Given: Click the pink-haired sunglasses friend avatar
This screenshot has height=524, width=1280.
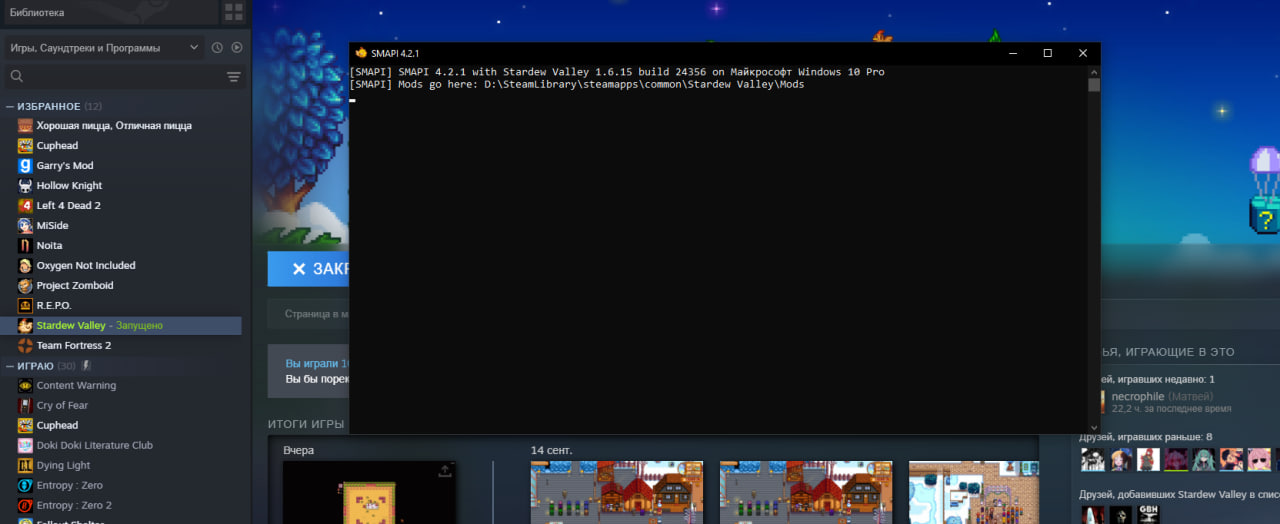Looking at the screenshot, I should 1259,459.
